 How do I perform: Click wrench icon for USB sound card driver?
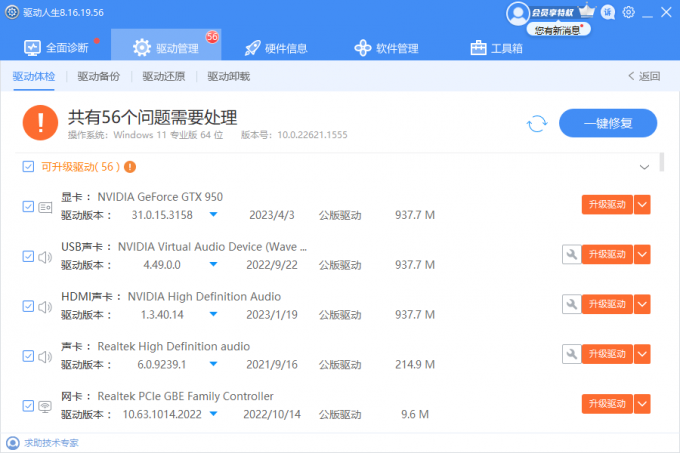[x=571, y=255]
